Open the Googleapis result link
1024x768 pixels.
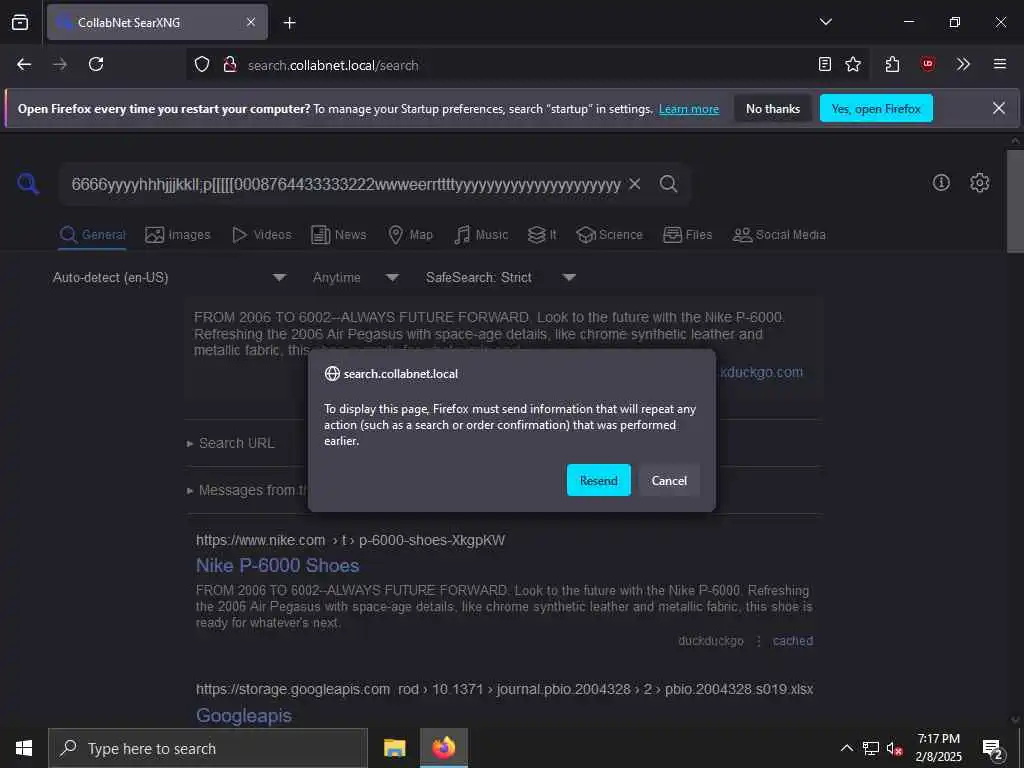point(244,716)
